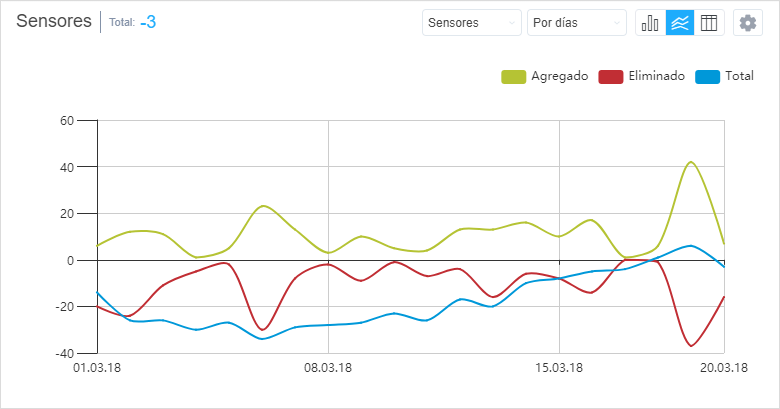This screenshot has width=780, height=409.
Task: Click the 20.03.18 date label
Action: tap(724, 367)
